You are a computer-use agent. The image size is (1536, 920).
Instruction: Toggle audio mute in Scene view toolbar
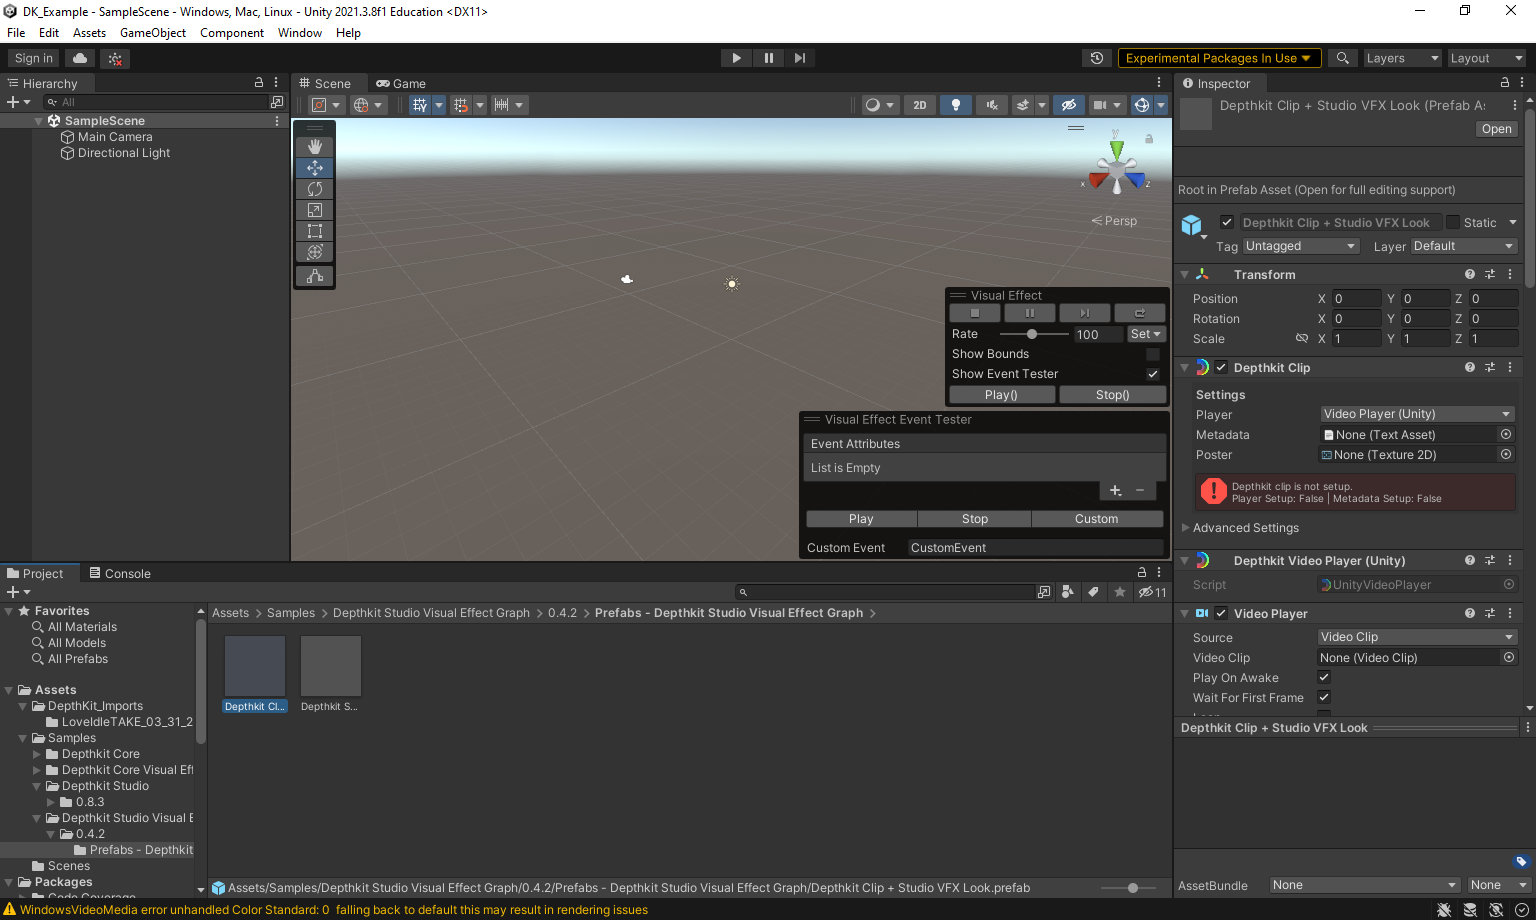click(x=991, y=104)
